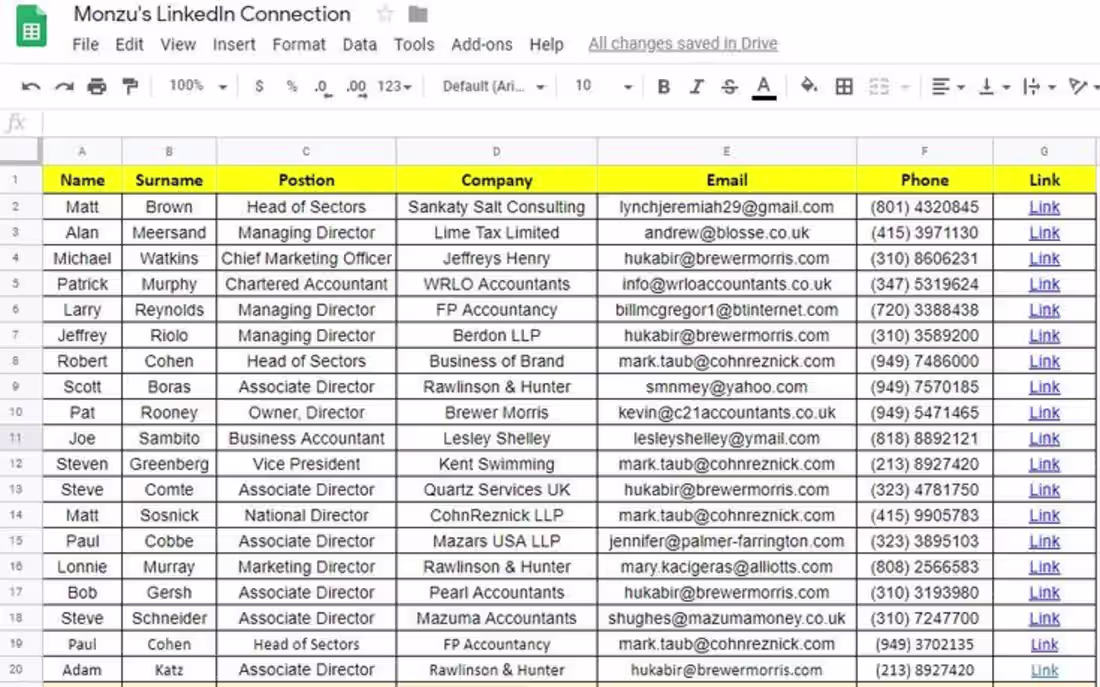The width and height of the screenshot is (1100, 687).
Task: Open the fill color picker
Action: pyautogui.click(x=808, y=86)
